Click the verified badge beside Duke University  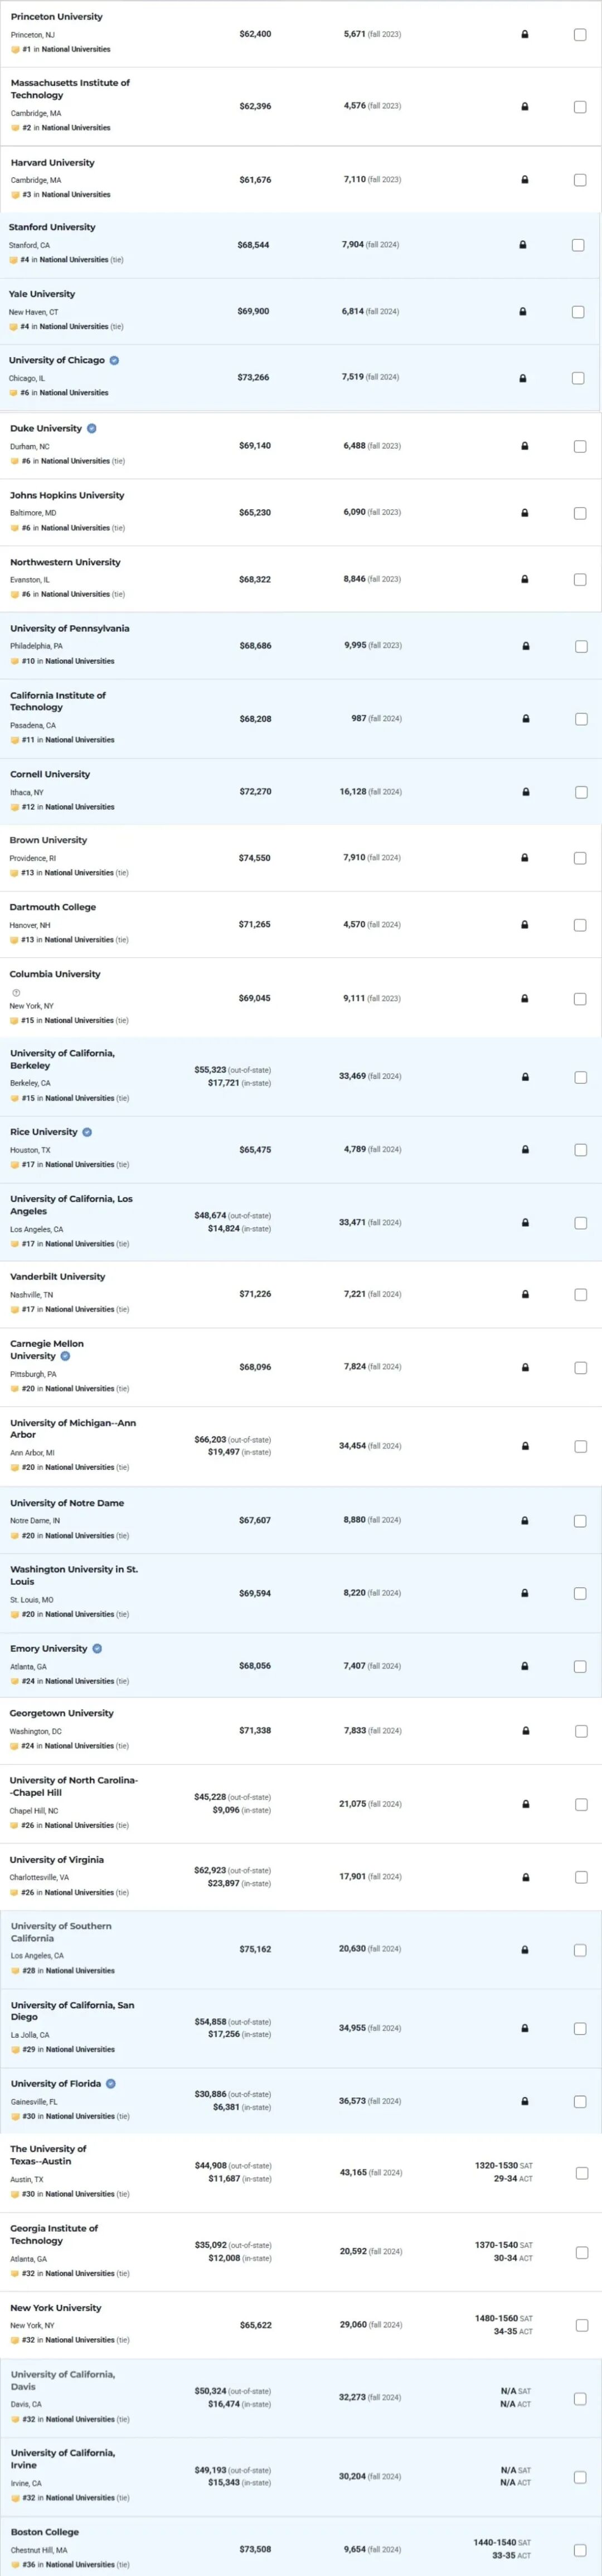click(92, 429)
